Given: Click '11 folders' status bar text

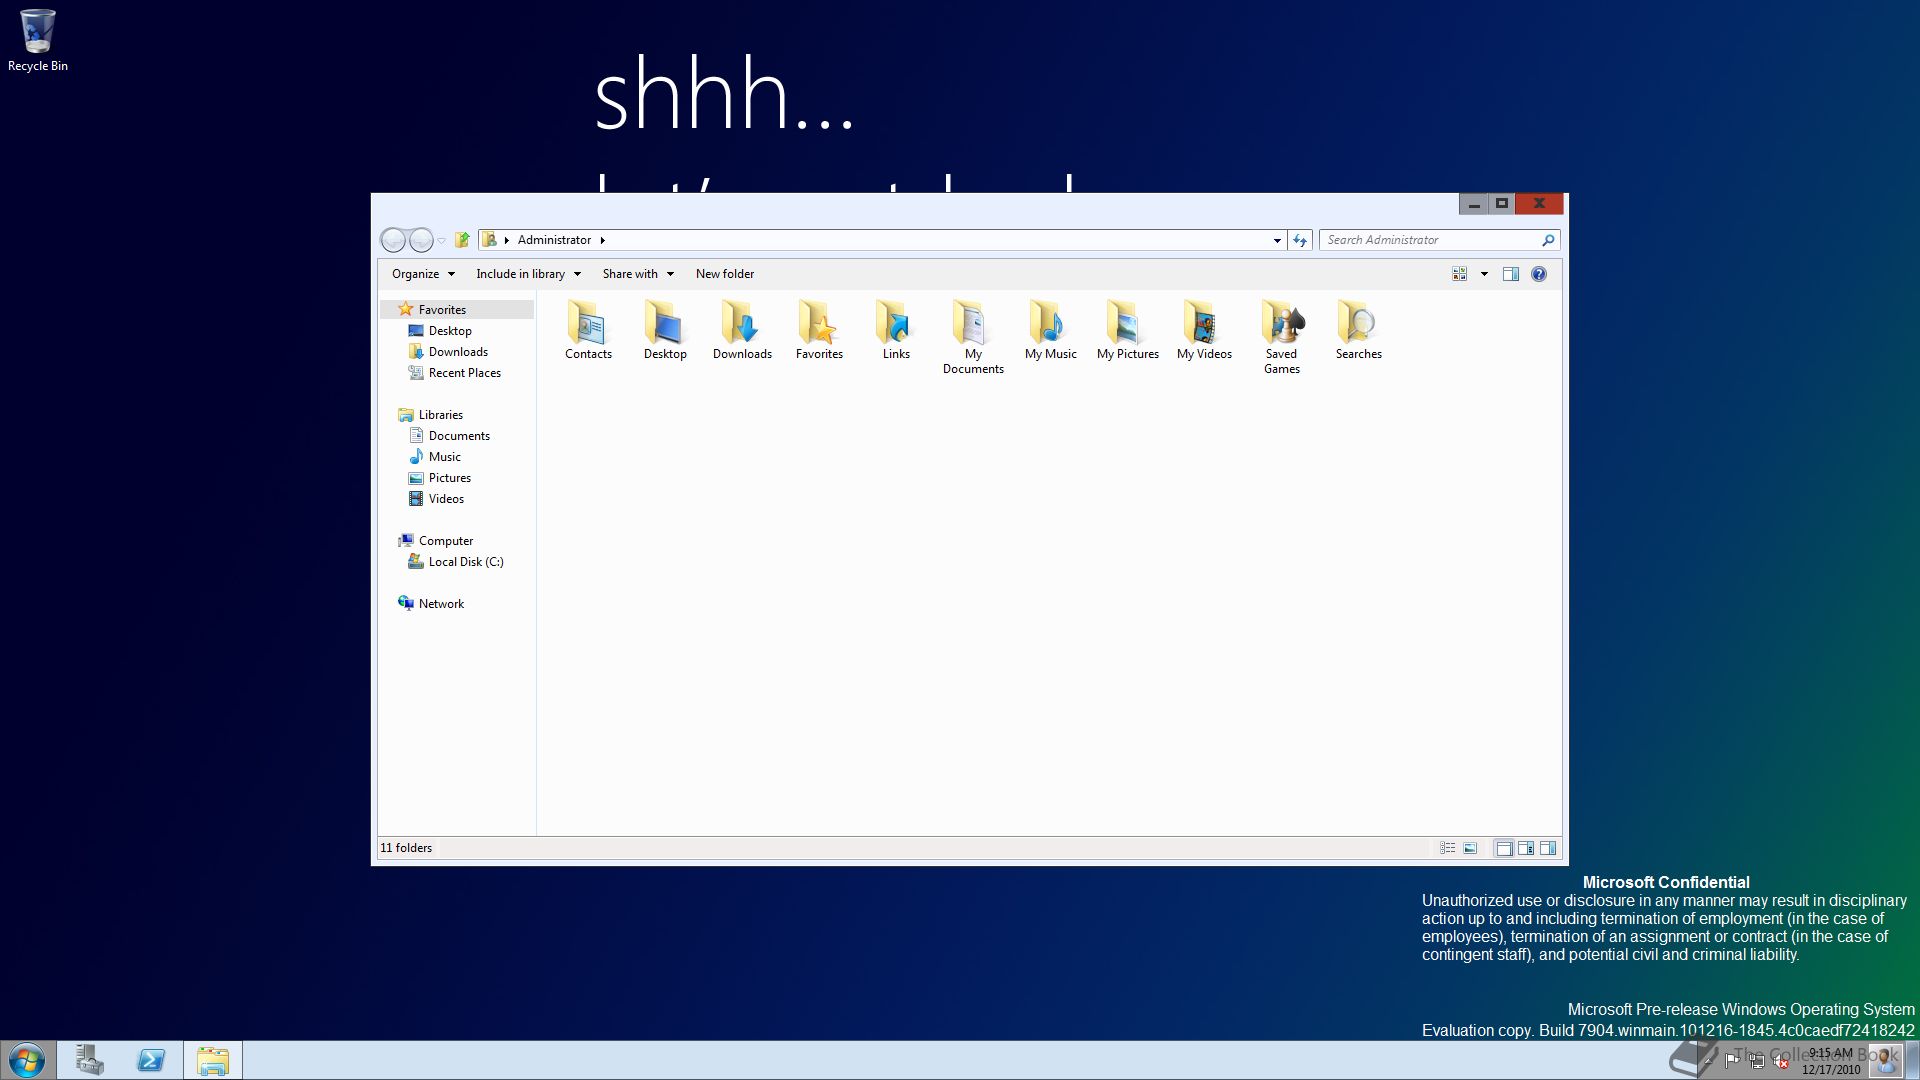Looking at the screenshot, I should 406,848.
